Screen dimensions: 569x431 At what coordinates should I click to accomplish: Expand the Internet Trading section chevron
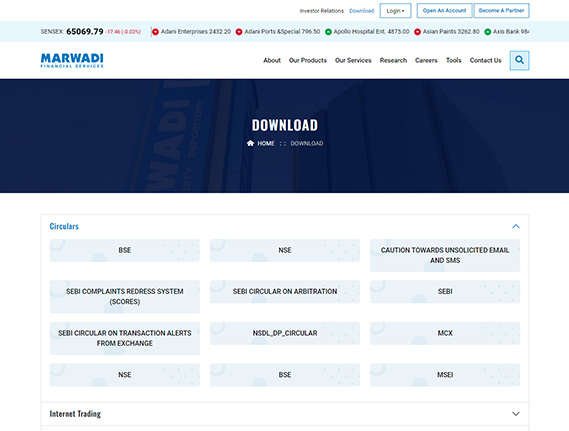516,414
